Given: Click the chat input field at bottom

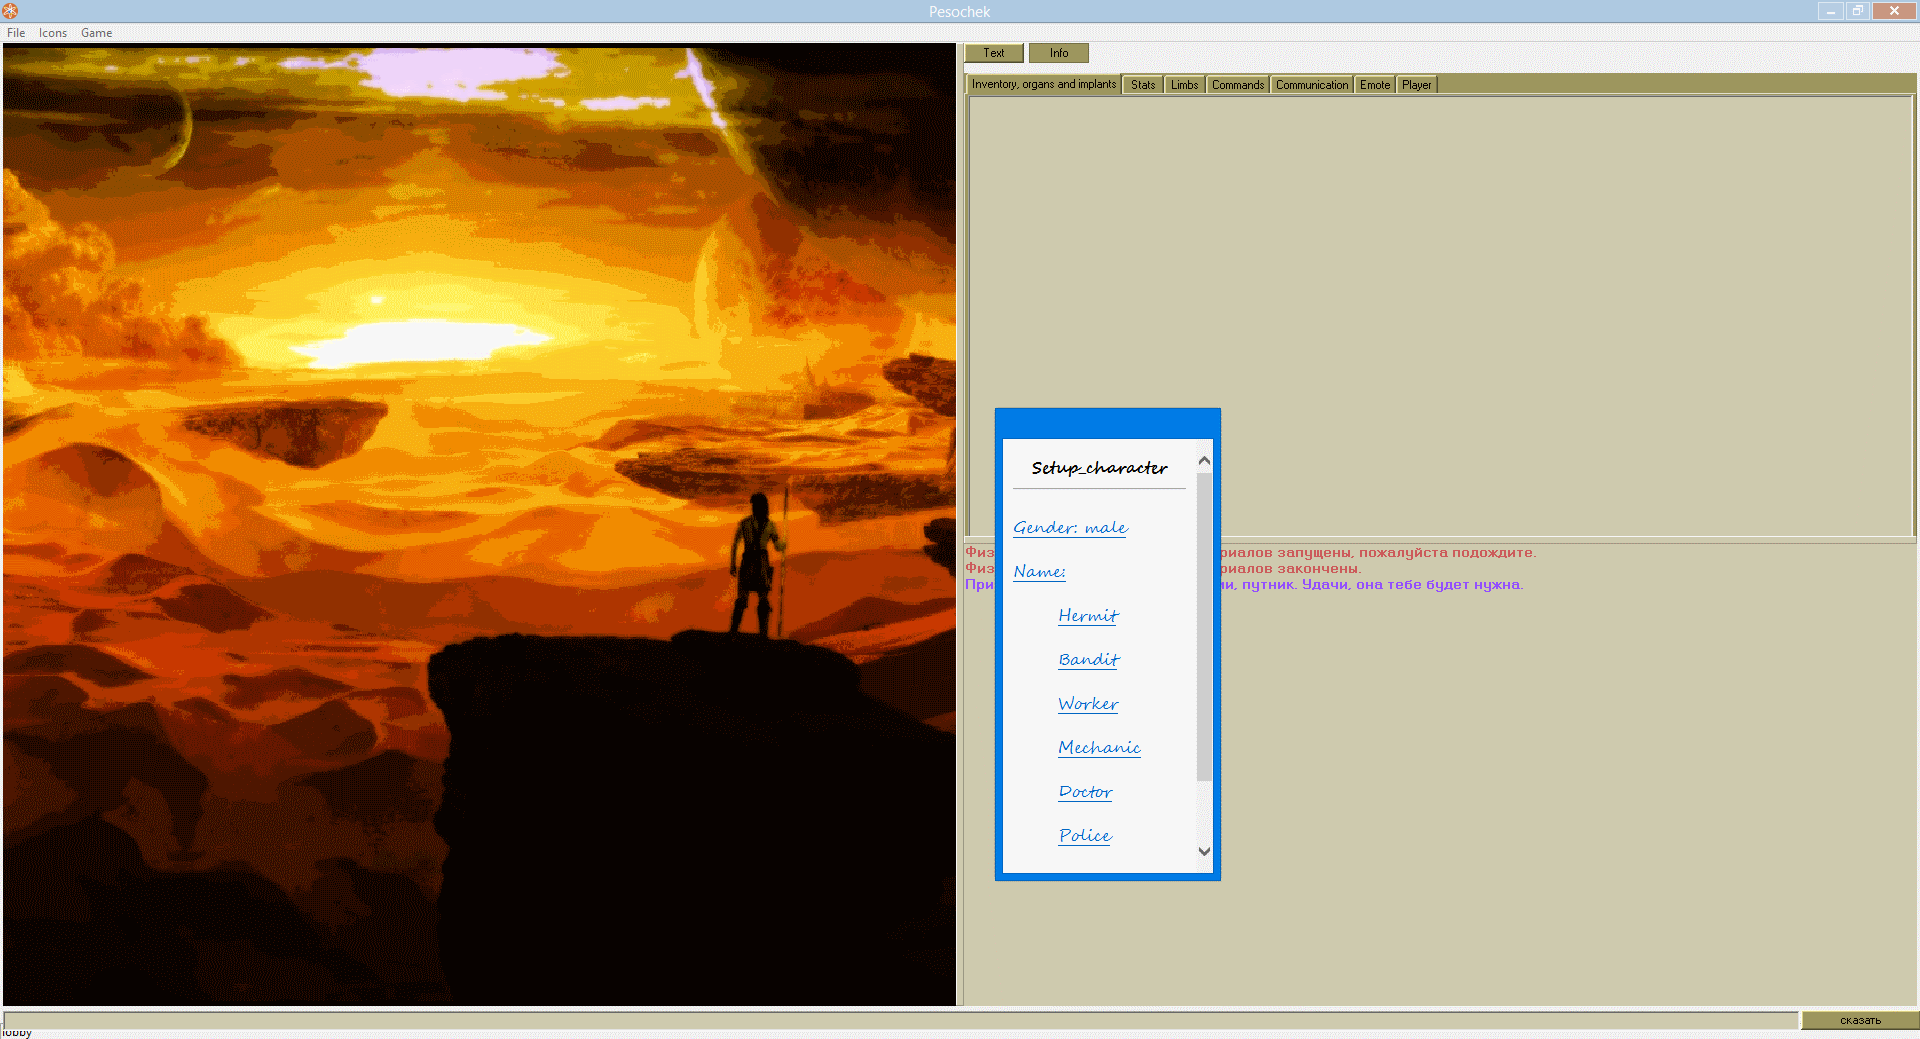Looking at the screenshot, I should click(x=900, y=1020).
